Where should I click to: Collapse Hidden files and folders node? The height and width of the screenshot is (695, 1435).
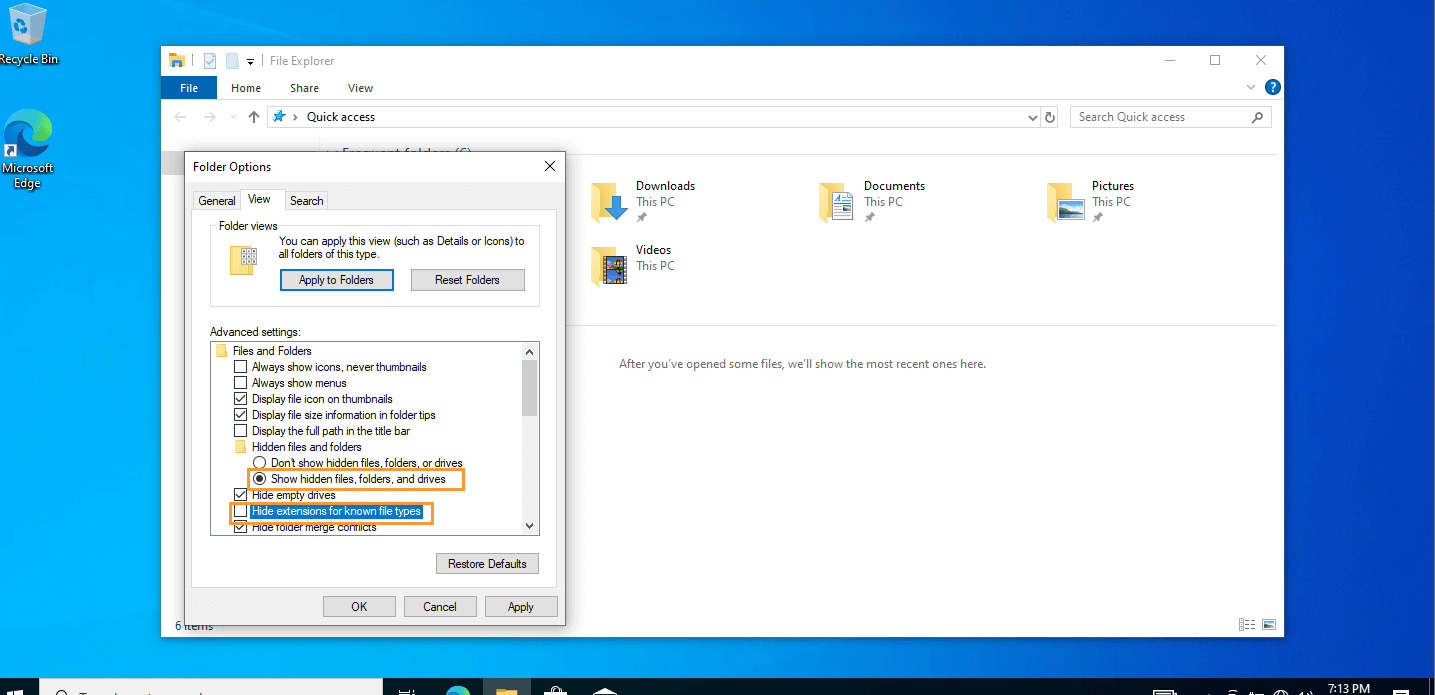coord(241,447)
